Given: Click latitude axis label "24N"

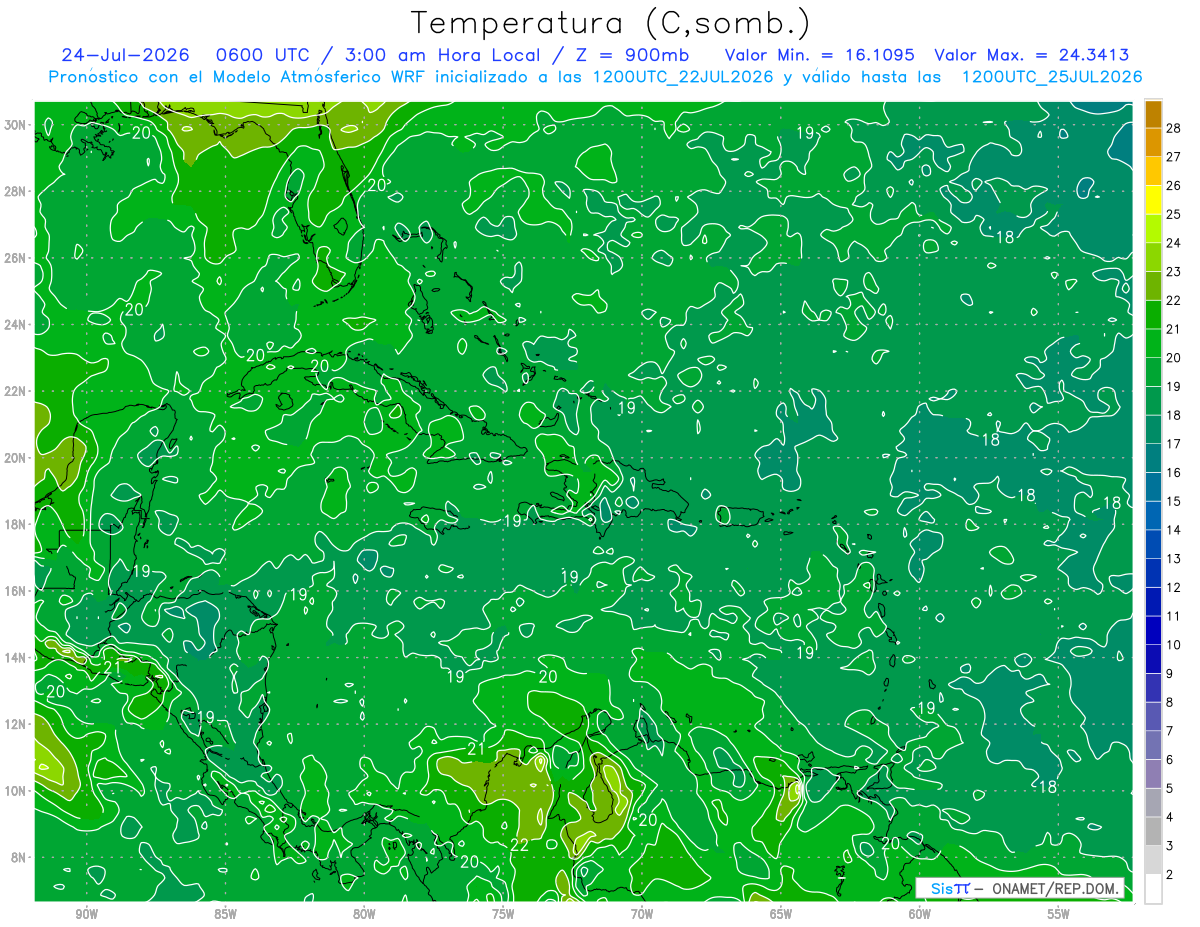Looking at the screenshot, I should (x=15, y=325).
